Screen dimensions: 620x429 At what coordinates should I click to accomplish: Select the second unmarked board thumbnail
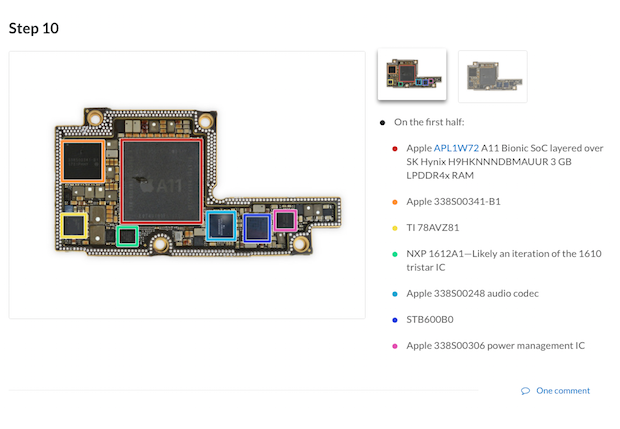coord(493,76)
